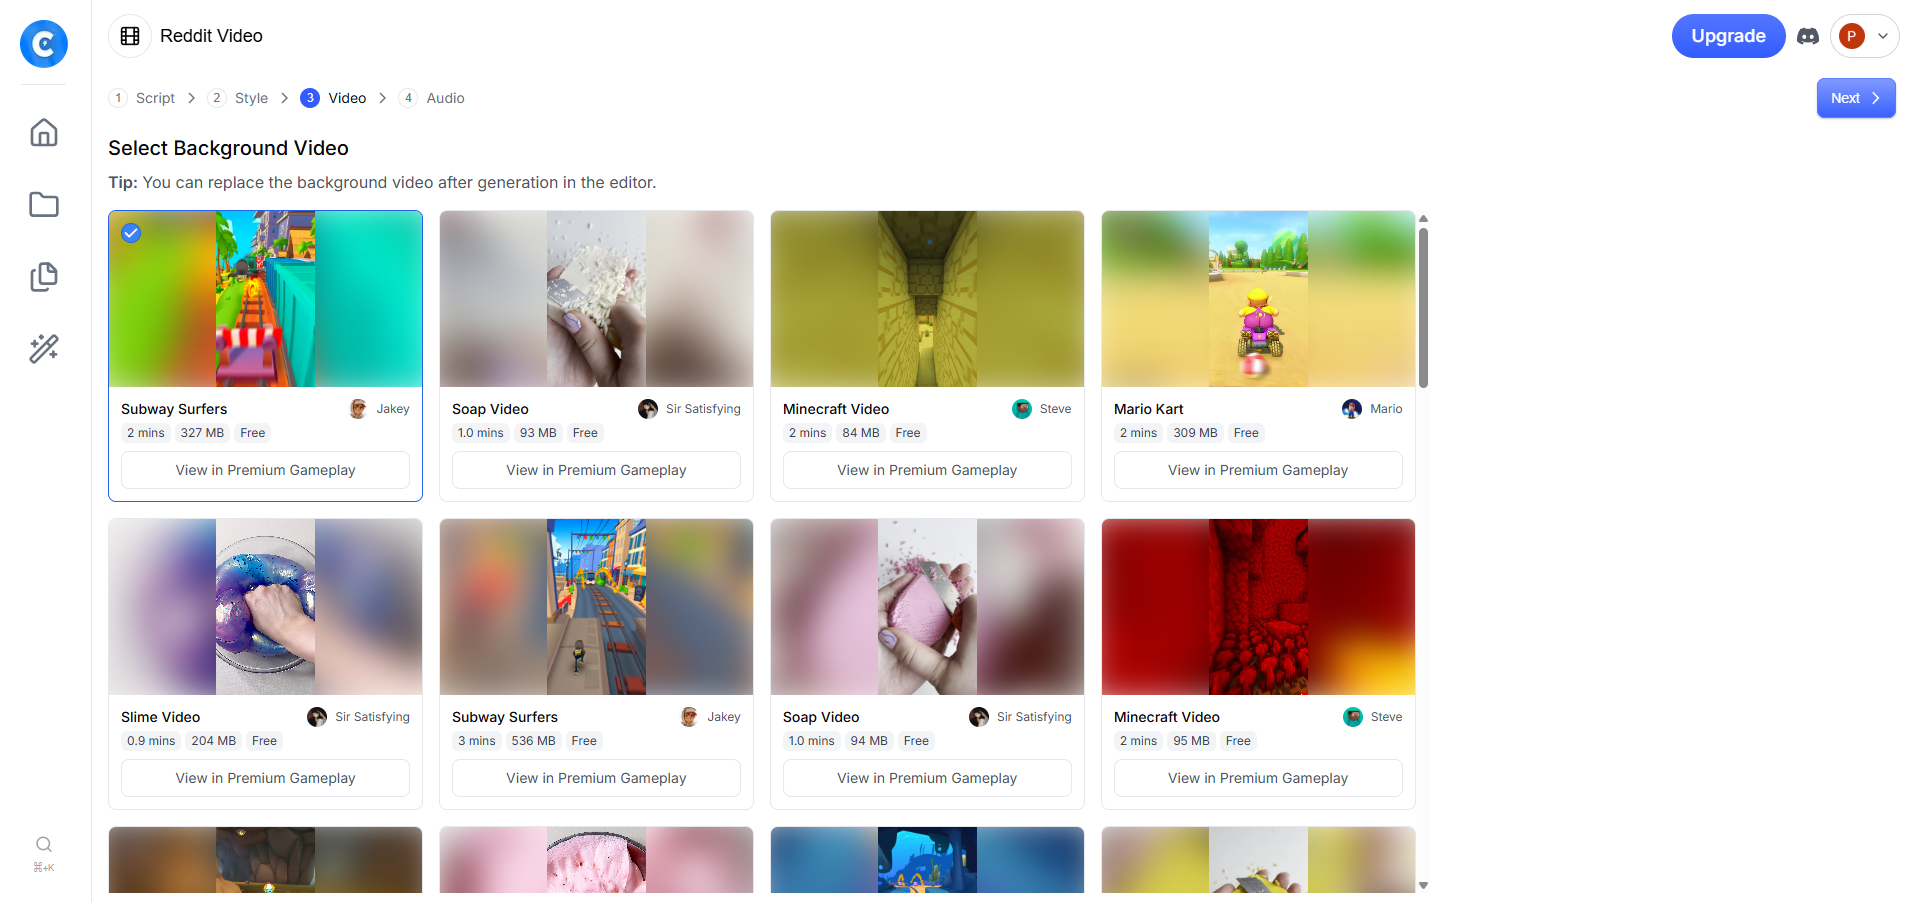The width and height of the screenshot is (1915, 902).
Task: Select the Mario Kart video thumbnail
Action: pos(1258,299)
